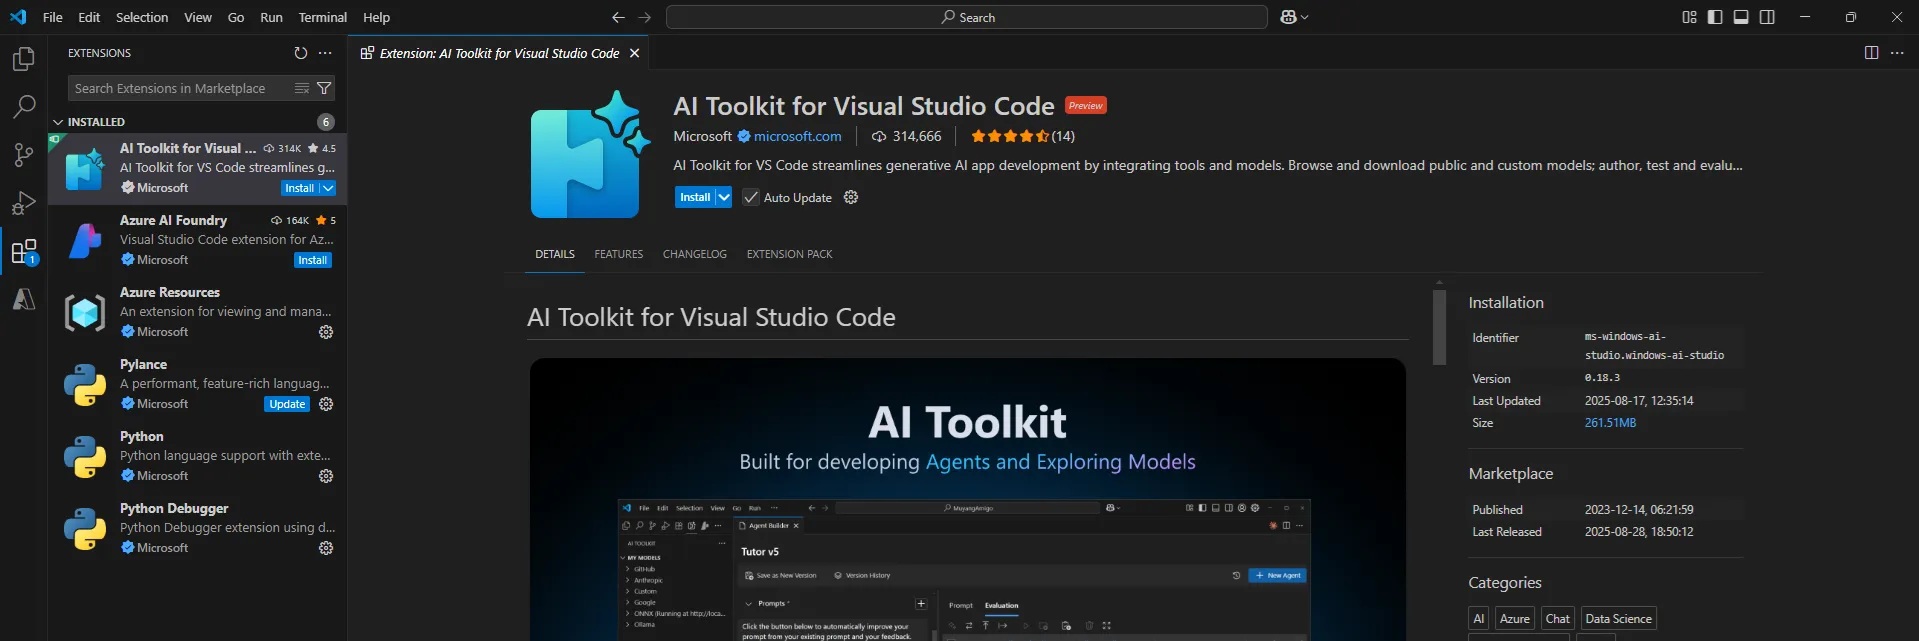Image resolution: width=1919 pixels, height=641 pixels.
Task: Install AI Toolkit from the sidebar list
Action: [299, 188]
